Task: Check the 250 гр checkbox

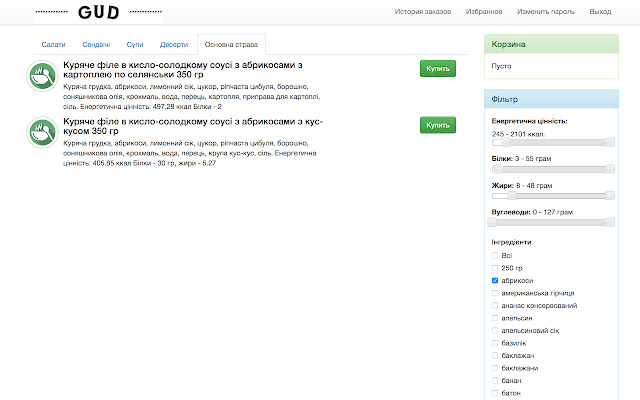Action: click(495, 268)
